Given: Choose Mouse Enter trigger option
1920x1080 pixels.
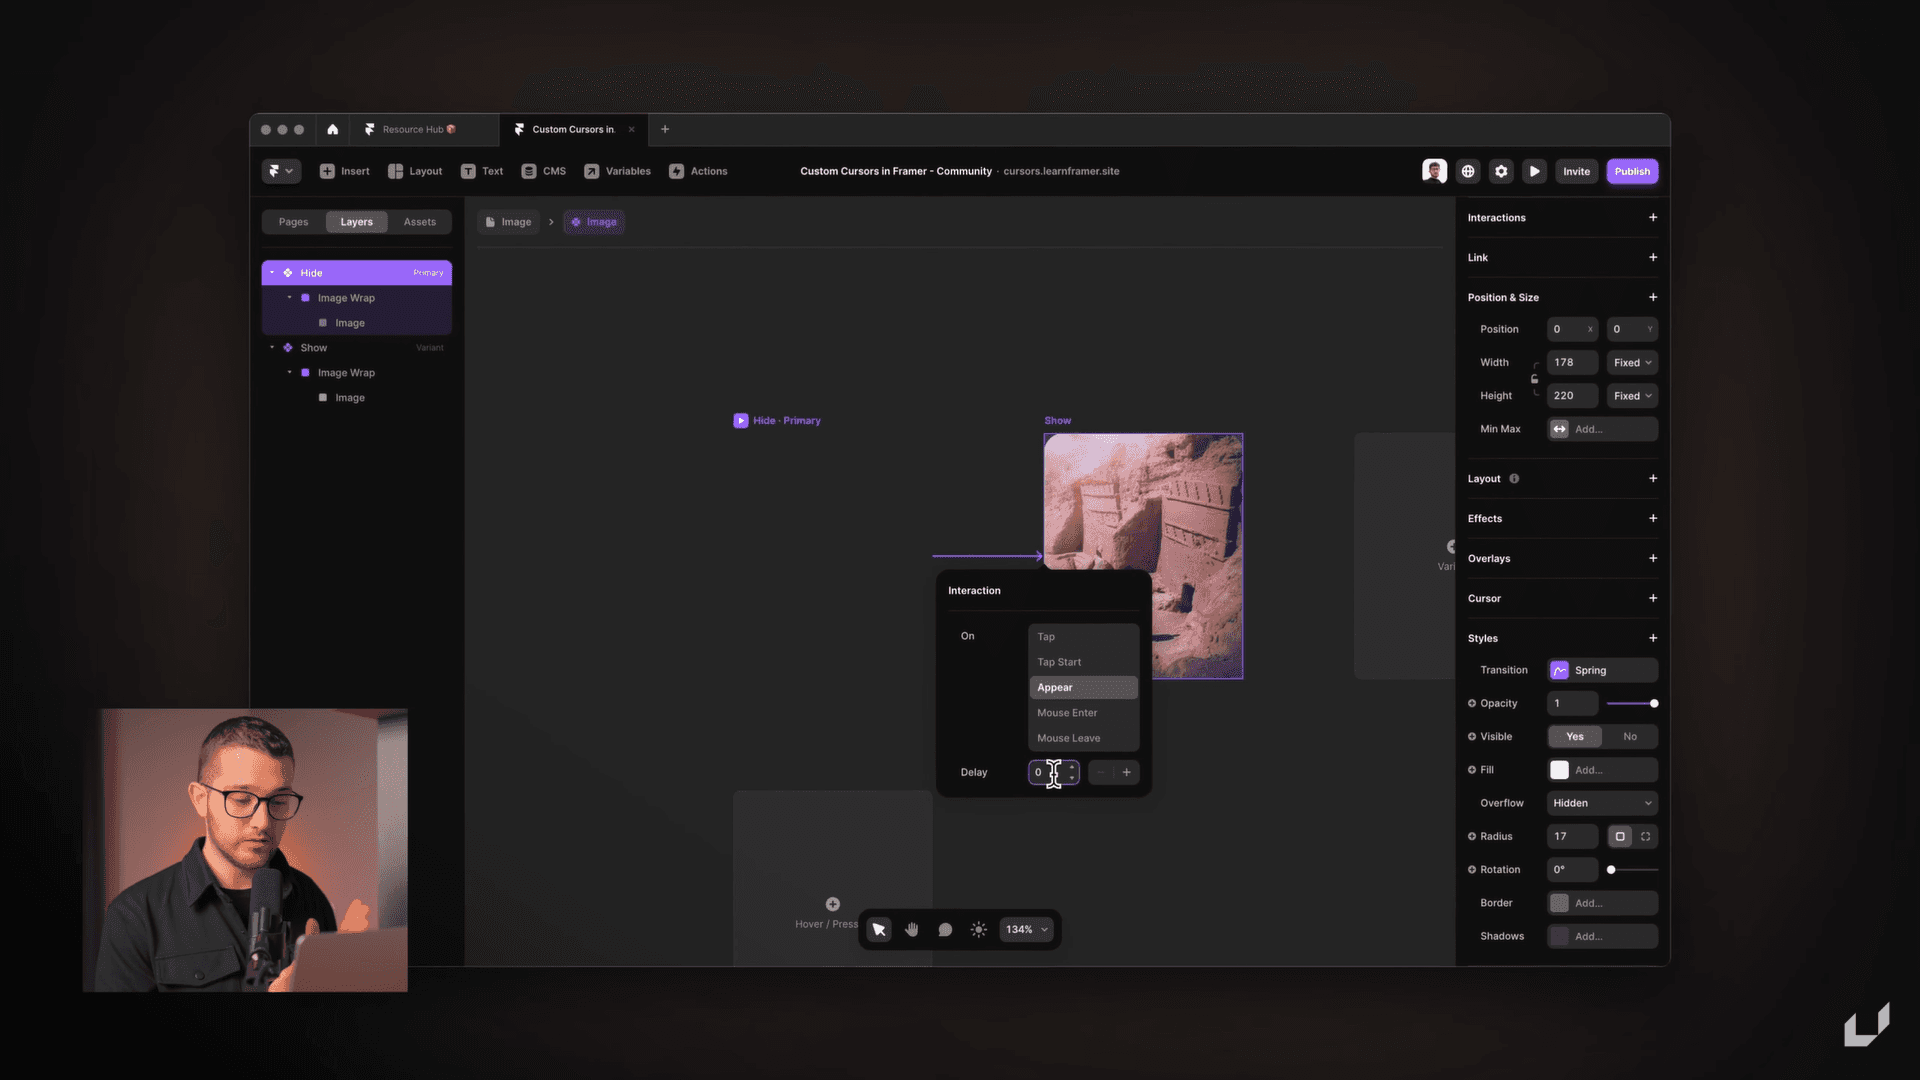Looking at the screenshot, I should (1083, 713).
